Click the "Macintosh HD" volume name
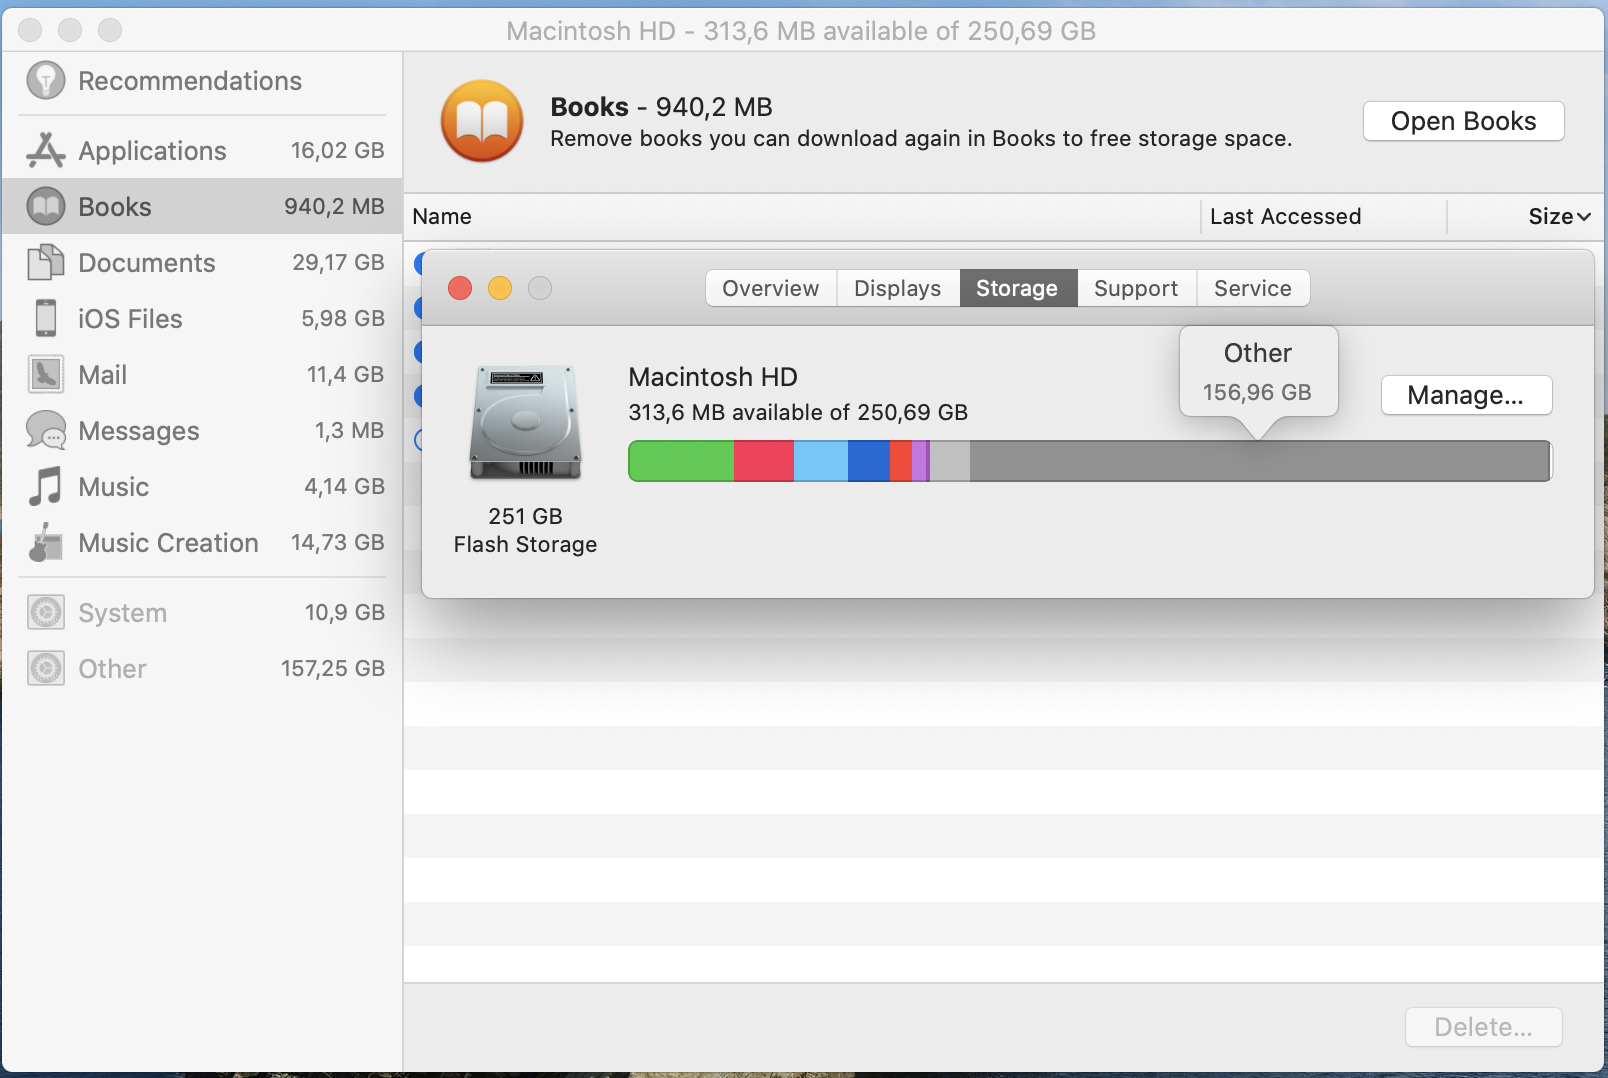This screenshot has width=1608, height=1078. [713, 377]
